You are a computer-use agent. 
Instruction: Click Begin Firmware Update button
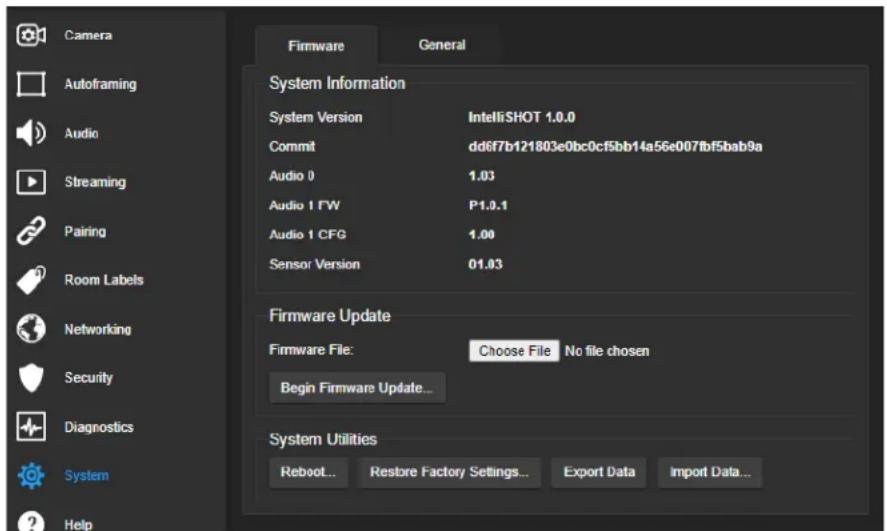(357, 388)
